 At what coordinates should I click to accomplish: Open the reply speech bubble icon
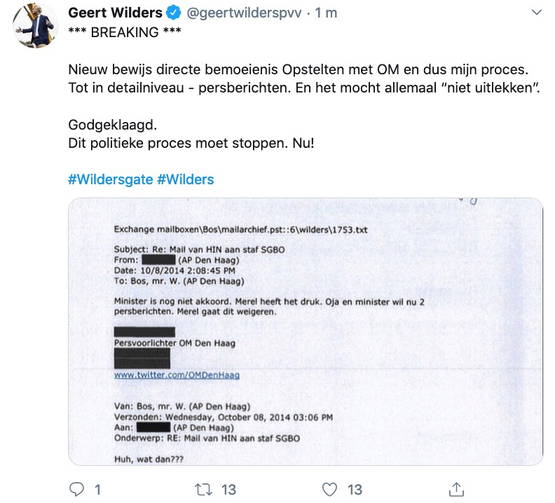pyautogui.click(x=77, y=489)
